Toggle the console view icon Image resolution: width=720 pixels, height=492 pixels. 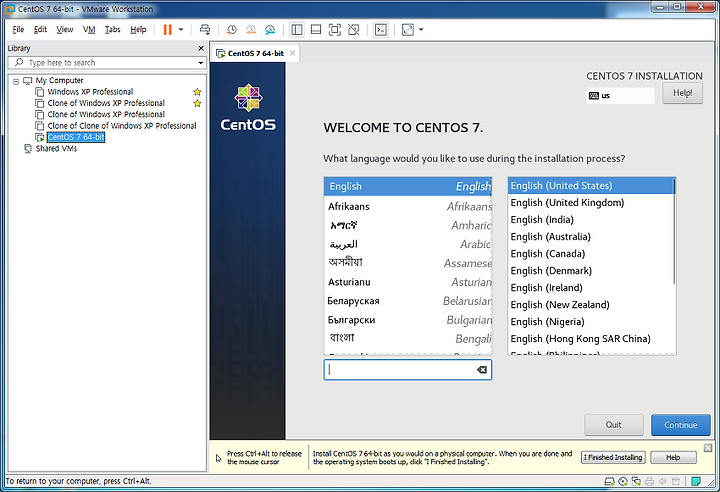tap(381, 30)
